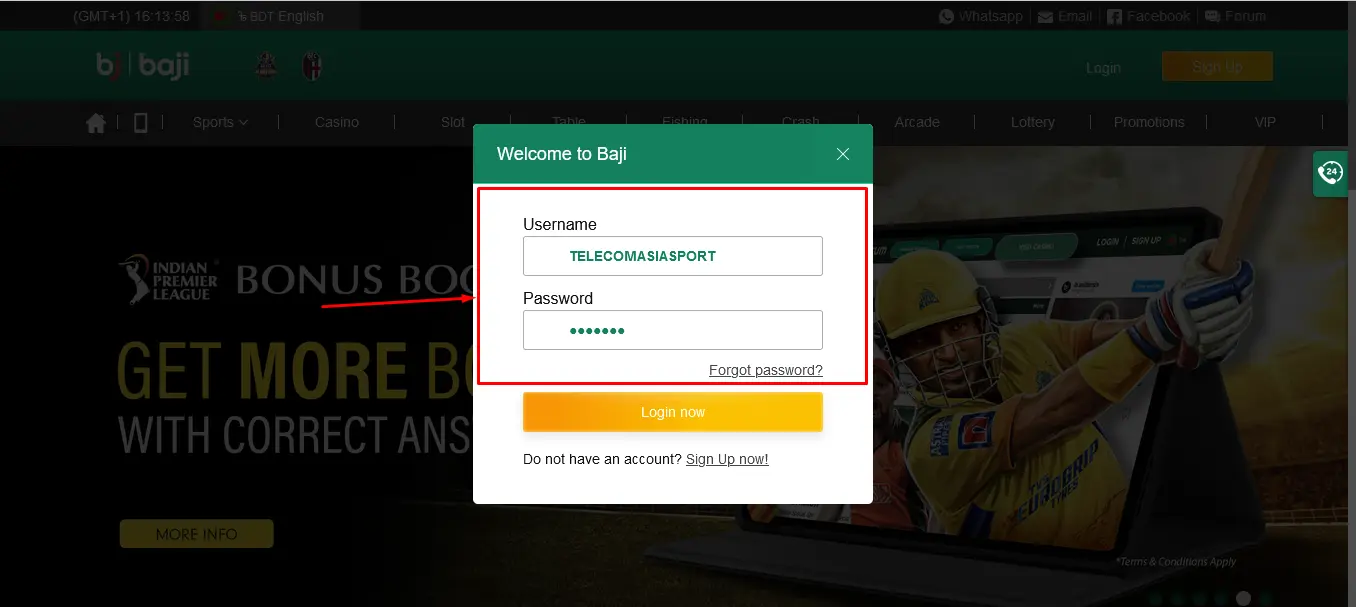
Task: Click the Sign Up now link
Action: pos(727,459)
